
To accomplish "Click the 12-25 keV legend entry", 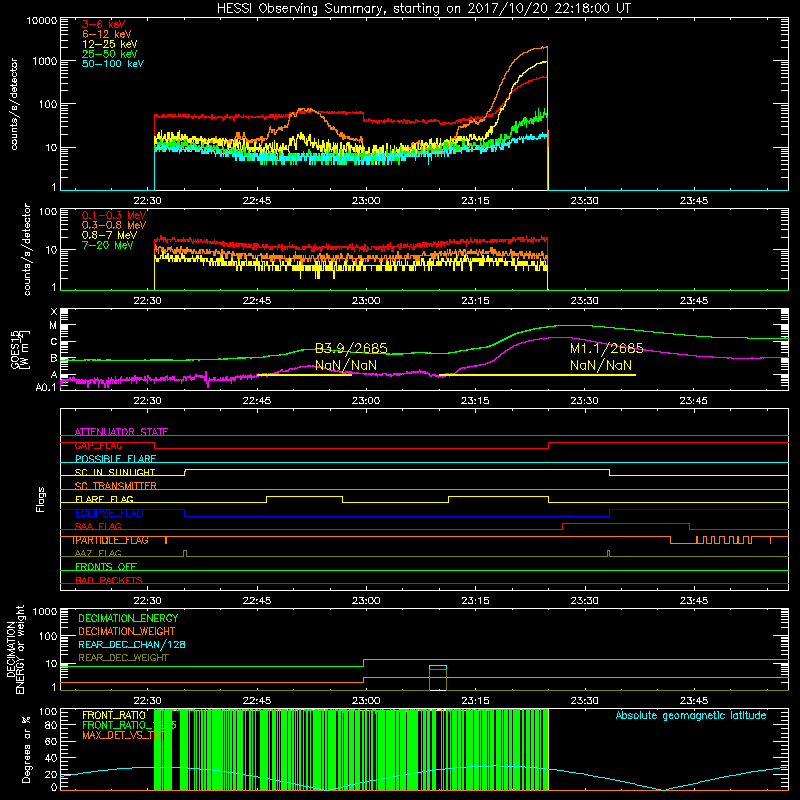I will coord(109,44).
